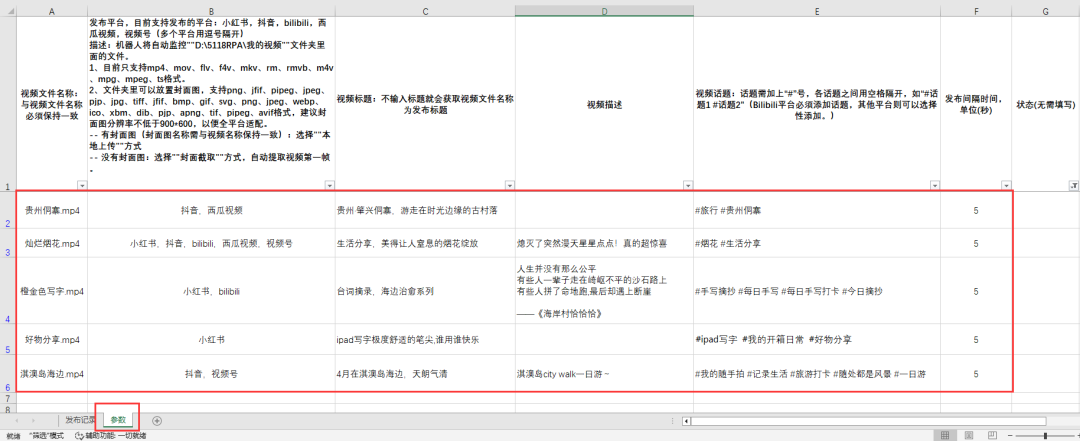The height and width of the screenshot is (441, 1080).
Task: Select the 参数 sheet tab
Action: tap(118, 420)
